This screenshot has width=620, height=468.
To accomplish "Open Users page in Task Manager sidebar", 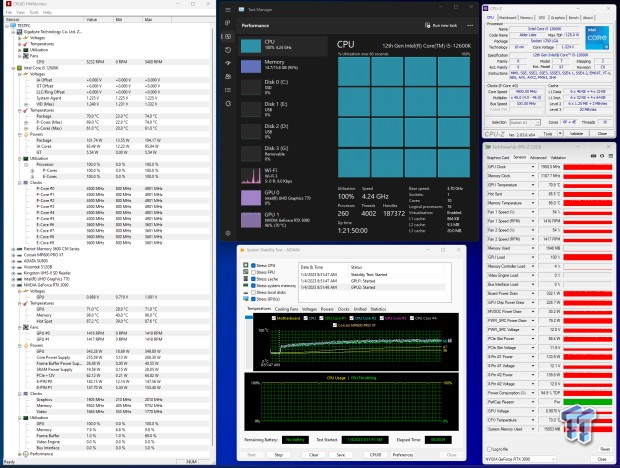I will click(228, 77).
